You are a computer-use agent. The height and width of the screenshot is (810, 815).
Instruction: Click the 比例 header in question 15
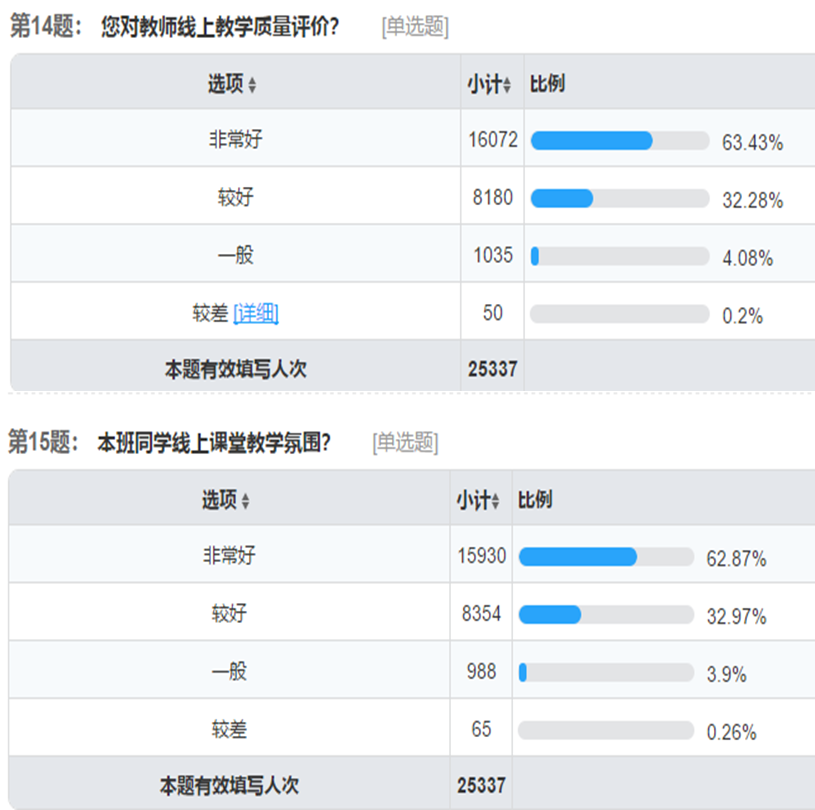(535, 500)
